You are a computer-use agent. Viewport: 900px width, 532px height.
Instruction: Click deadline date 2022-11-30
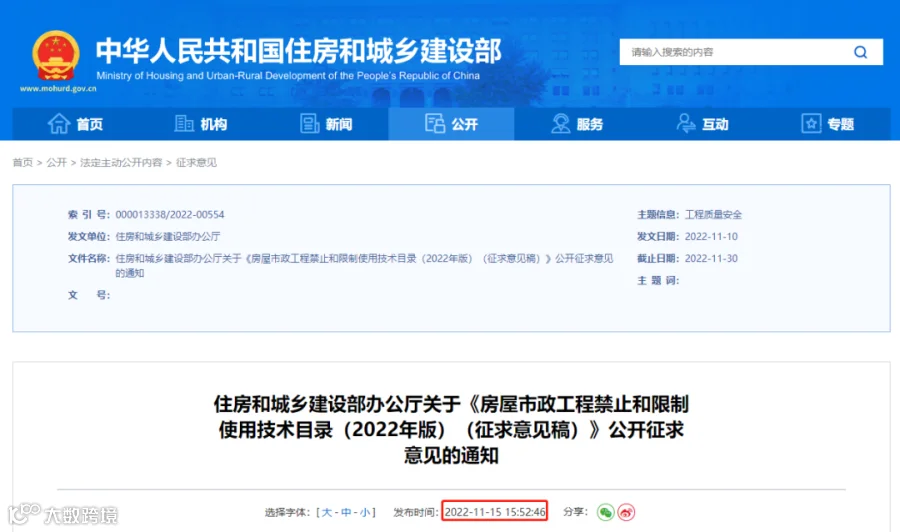point(711,258)
